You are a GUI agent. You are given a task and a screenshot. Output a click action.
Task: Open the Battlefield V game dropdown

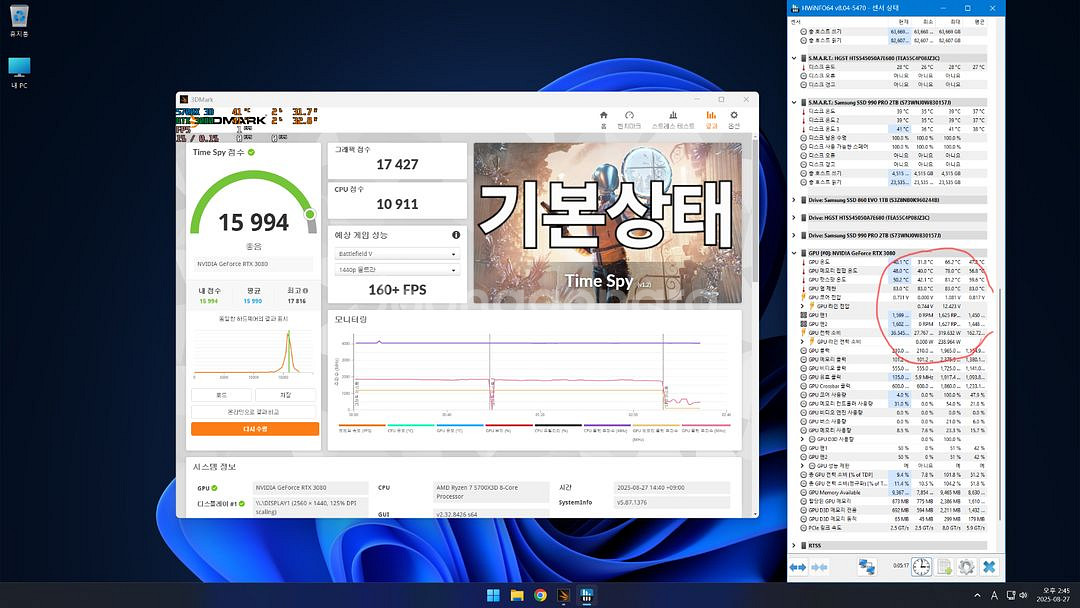(397, 254)
